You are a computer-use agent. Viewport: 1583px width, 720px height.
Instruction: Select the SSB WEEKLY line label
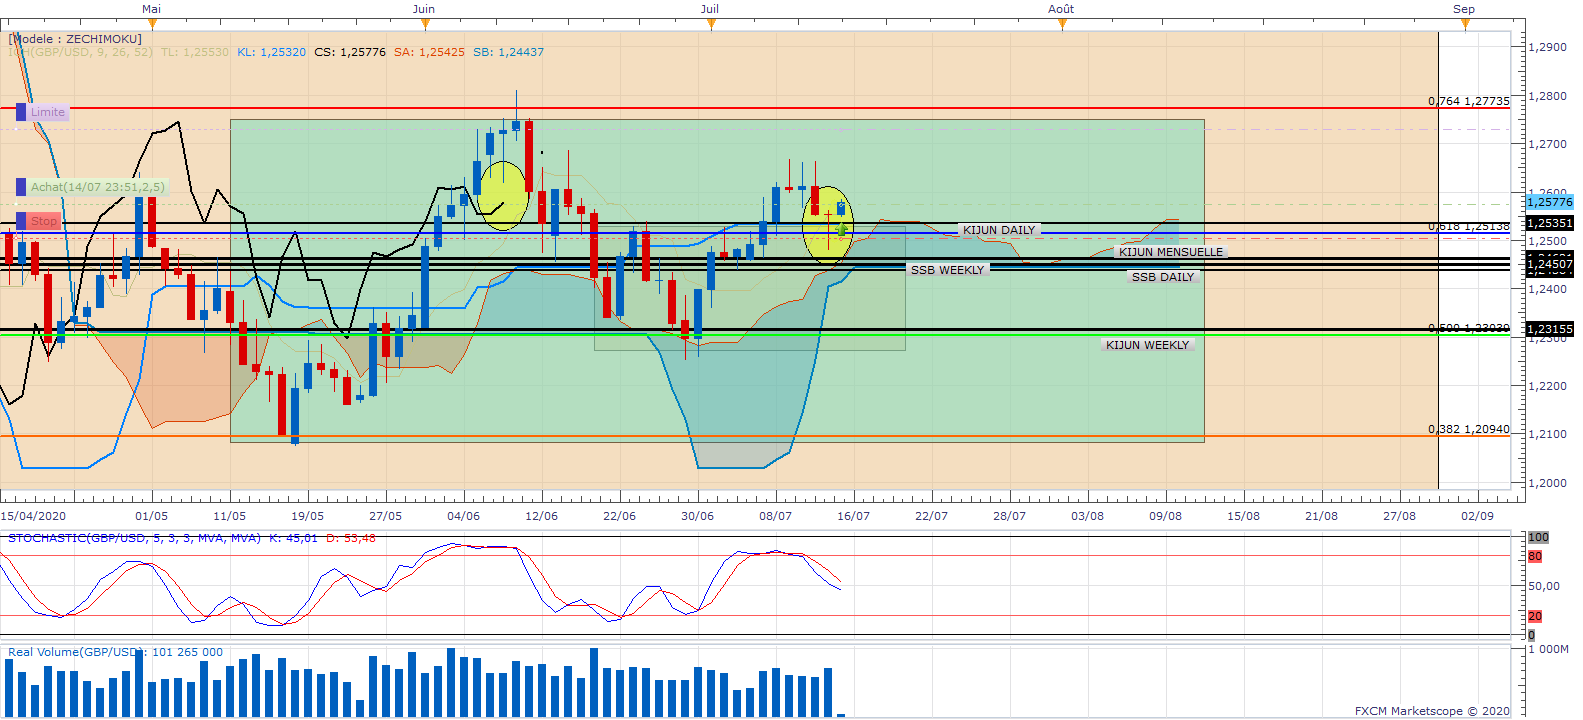pyautogui.click(x=947, y=270)
